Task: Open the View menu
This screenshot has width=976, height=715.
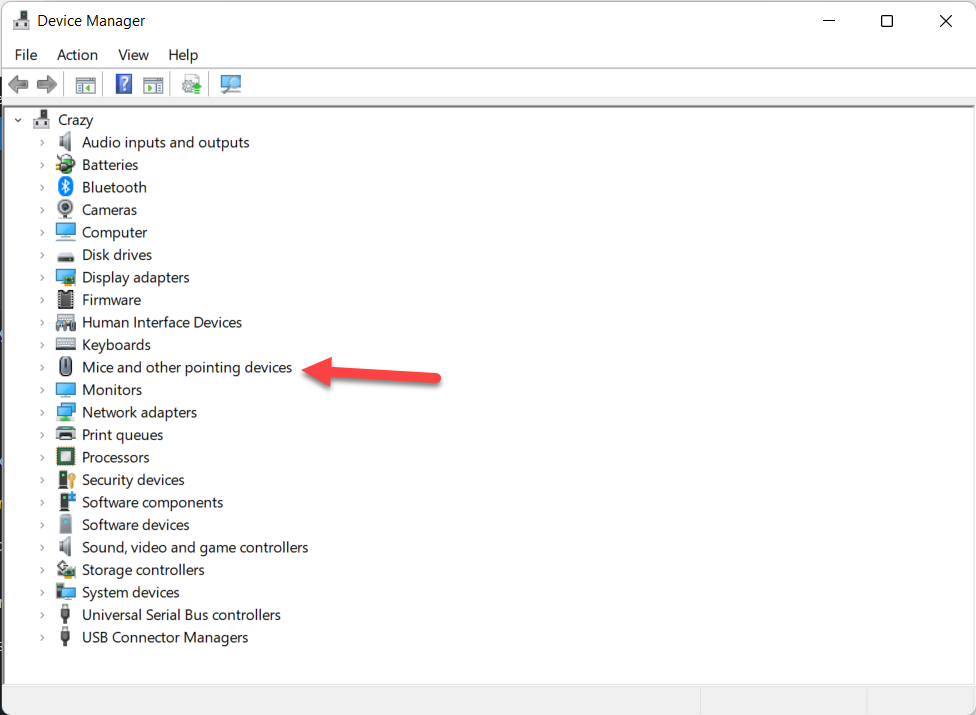Action: (133, 55)
